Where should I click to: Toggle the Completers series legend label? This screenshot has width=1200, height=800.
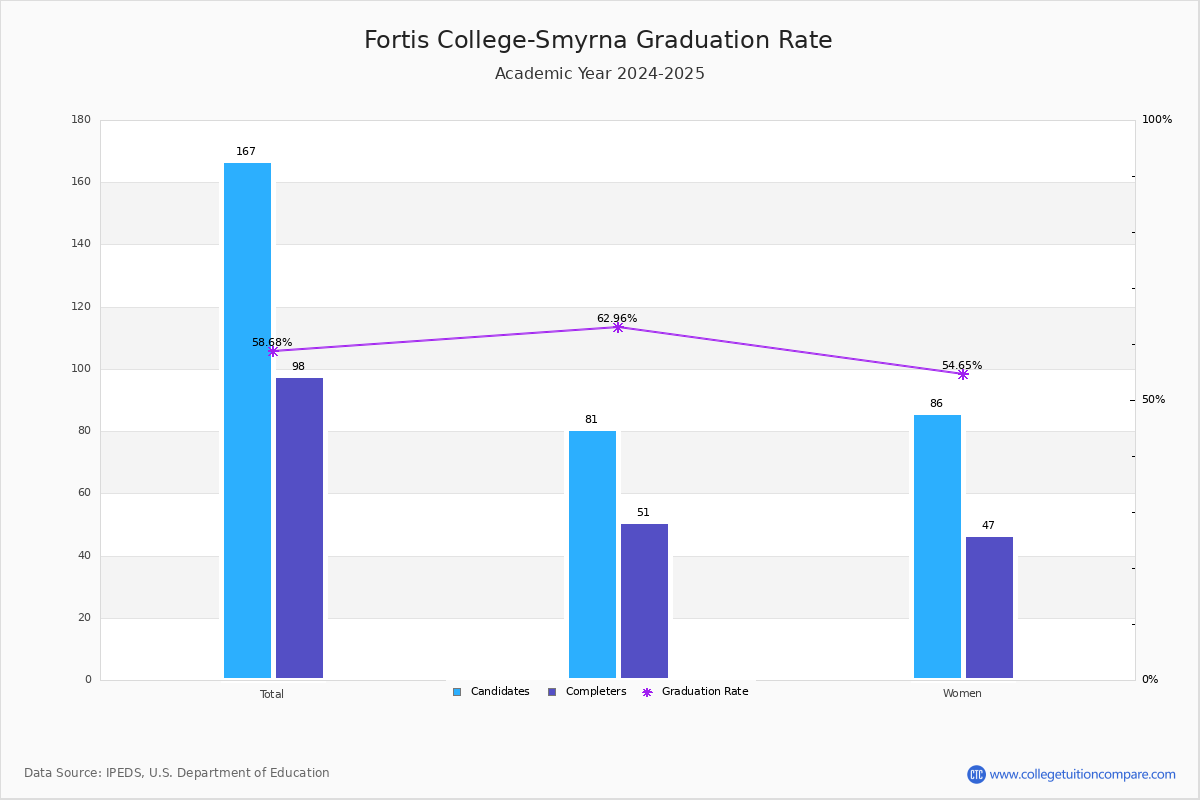coord(596,692)
